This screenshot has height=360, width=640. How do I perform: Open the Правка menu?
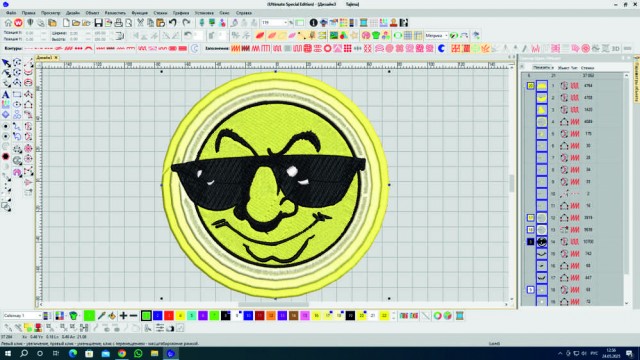tap(29, 13)
